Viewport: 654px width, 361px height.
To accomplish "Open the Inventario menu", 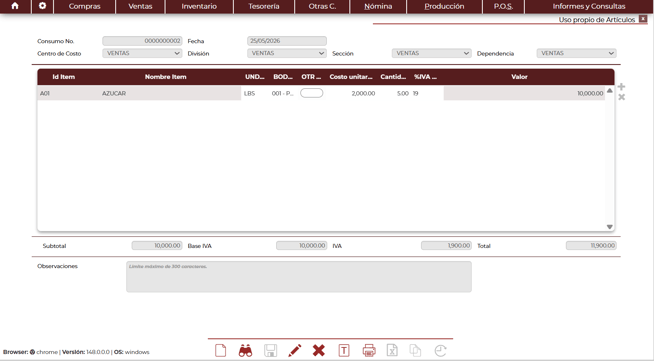I will click(x=199, y=6).
